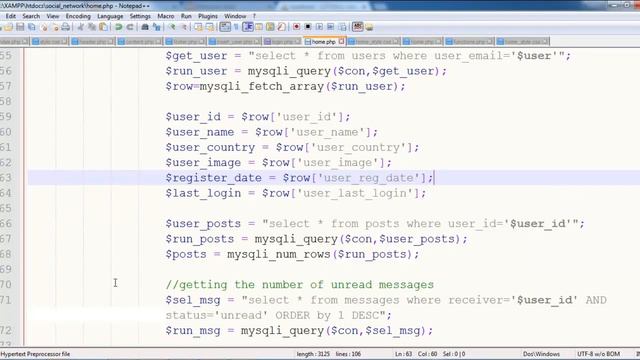
Task: Start macro recording with red dot
Action: tap(296, 27)
